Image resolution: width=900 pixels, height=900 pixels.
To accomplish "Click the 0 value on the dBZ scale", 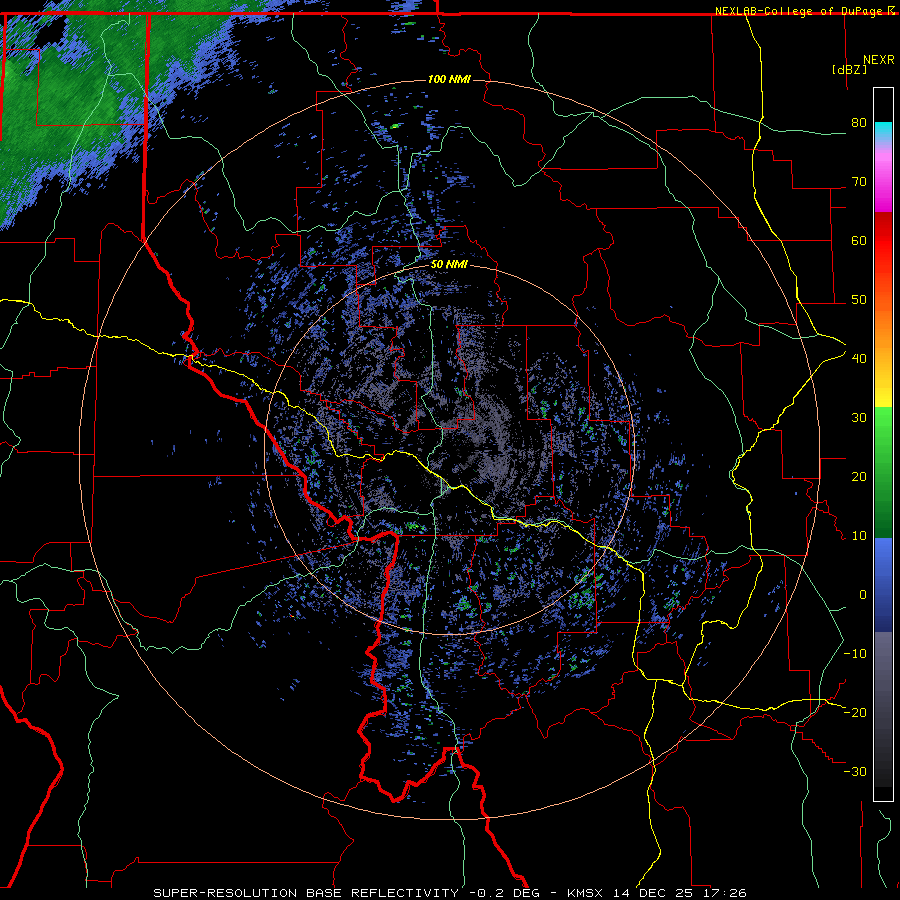I will [862, 595].
